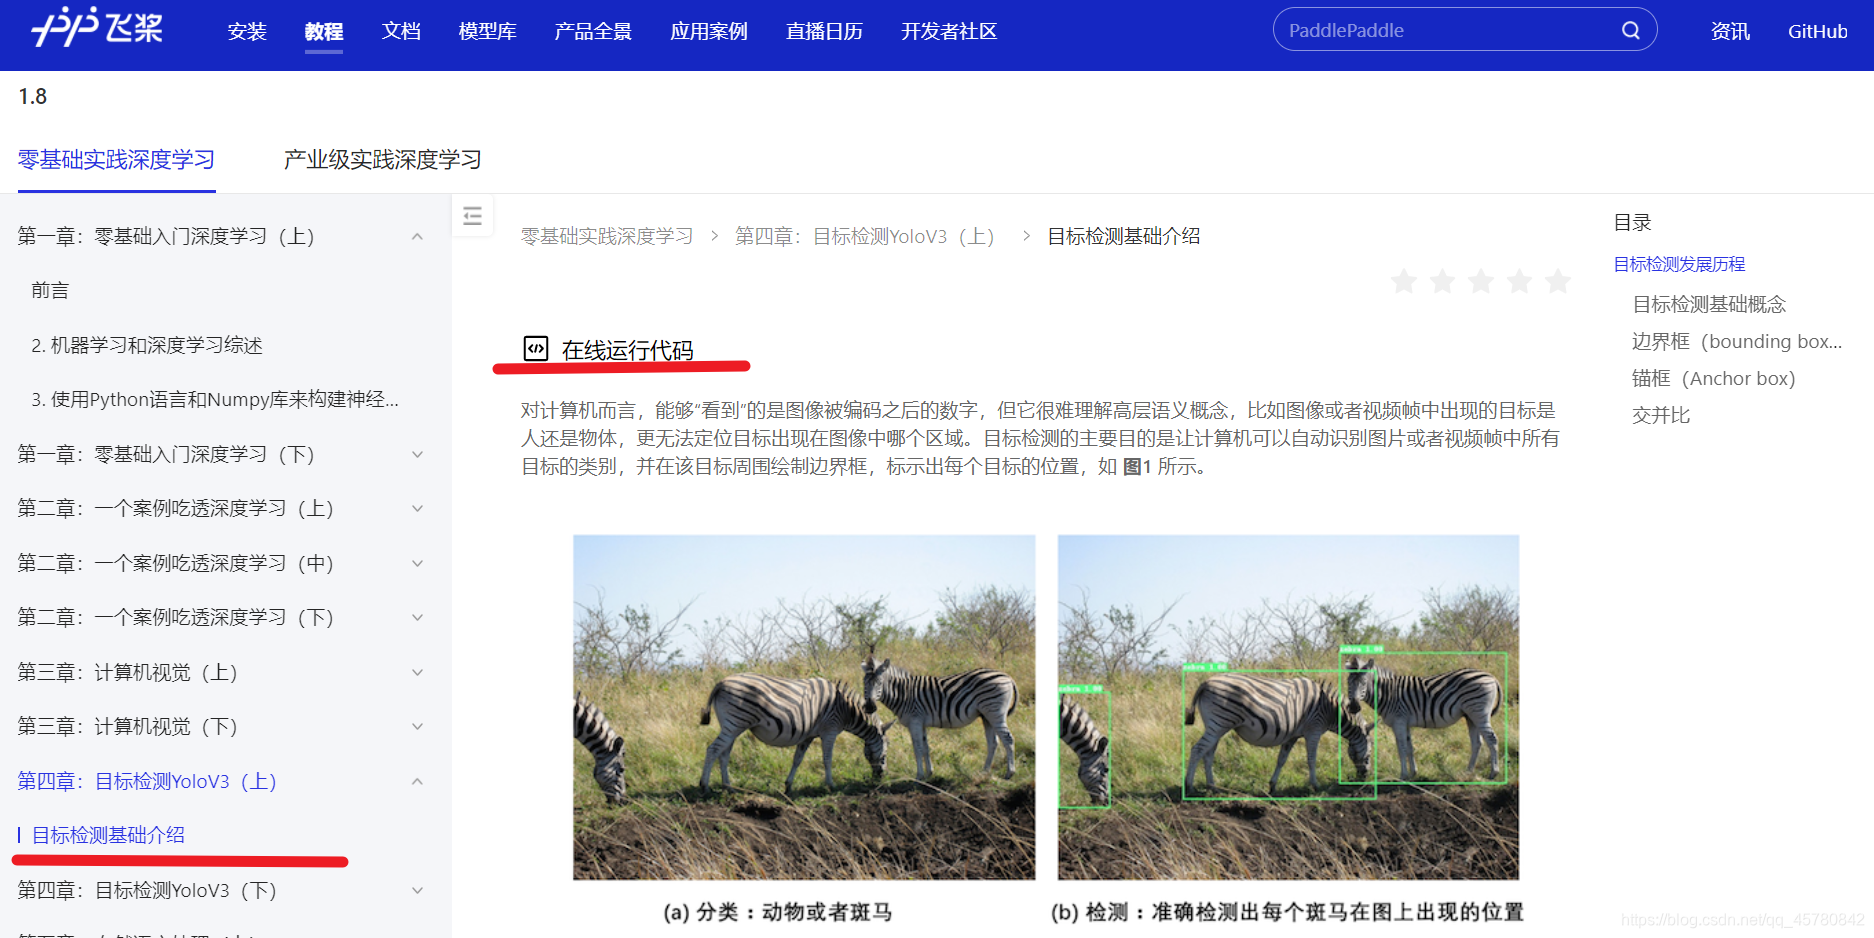Viewport: 1874px width, 938px height.
Task: Open the 模型库 menu item
Action: point(488,31)
